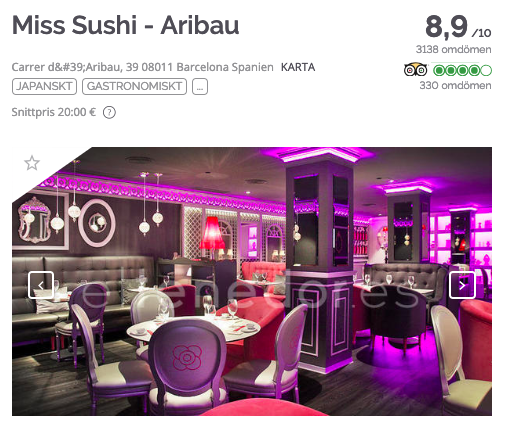This screenshot has height=429, width=506.
Task: Click the 8,9 rating score
Action: click(x=447, y=27)
